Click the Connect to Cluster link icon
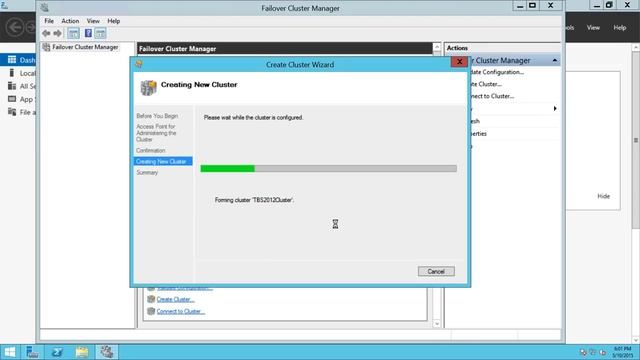640x360 pixels. pos(151,311)
